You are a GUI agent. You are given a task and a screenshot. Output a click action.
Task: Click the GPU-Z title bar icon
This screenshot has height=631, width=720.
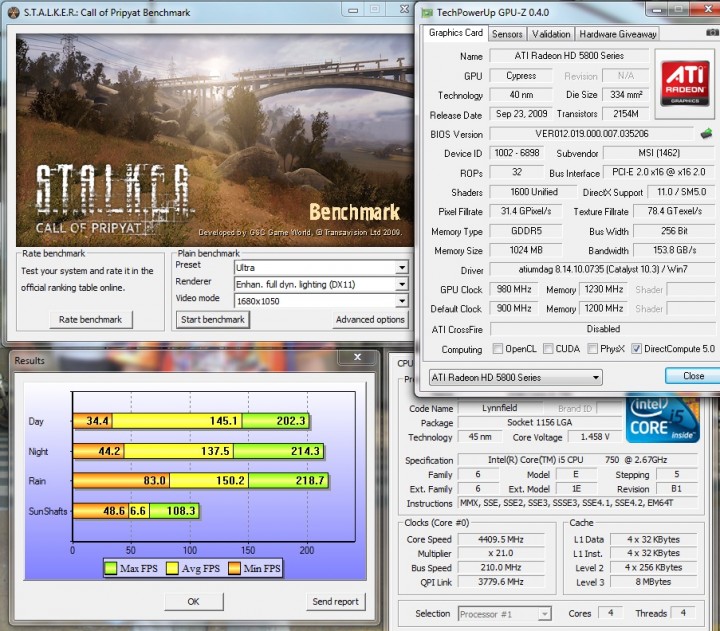(427, 12)
